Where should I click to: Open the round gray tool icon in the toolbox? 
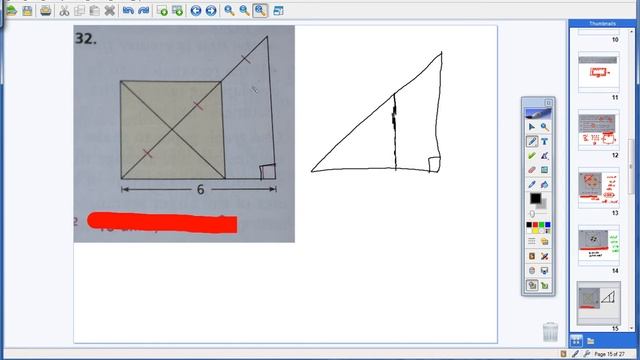pyautogui.click(x=531, y=271)
